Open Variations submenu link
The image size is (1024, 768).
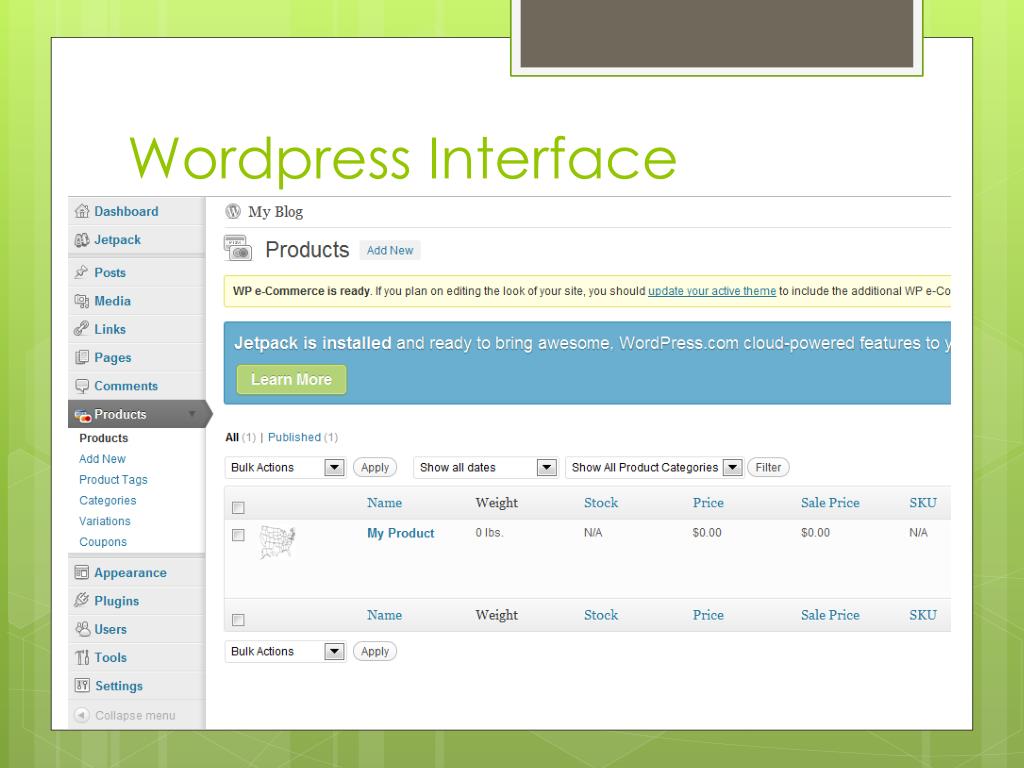tap(105, 521)
